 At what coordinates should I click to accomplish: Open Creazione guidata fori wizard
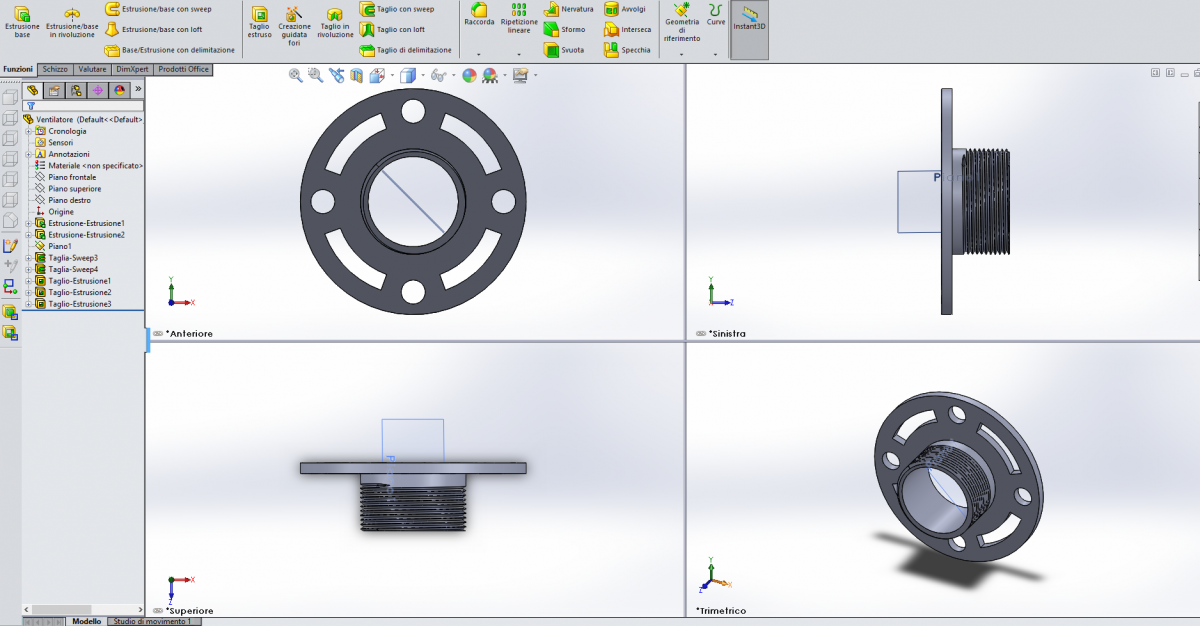coord(294,22)
